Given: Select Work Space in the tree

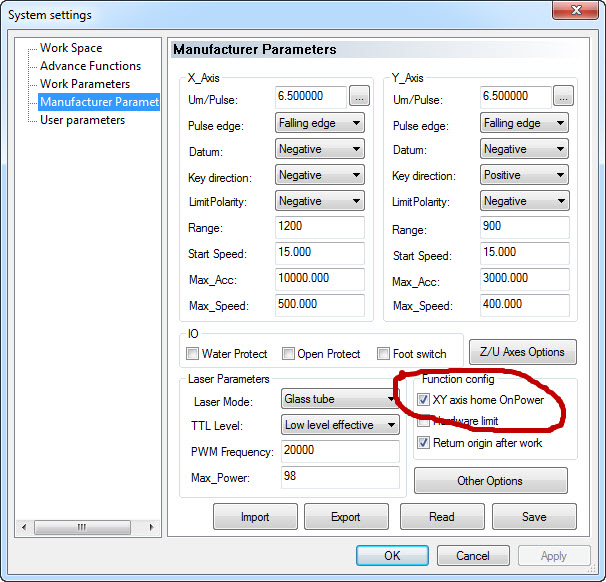Looking at the screenshot, I should [x=70, y=48].
